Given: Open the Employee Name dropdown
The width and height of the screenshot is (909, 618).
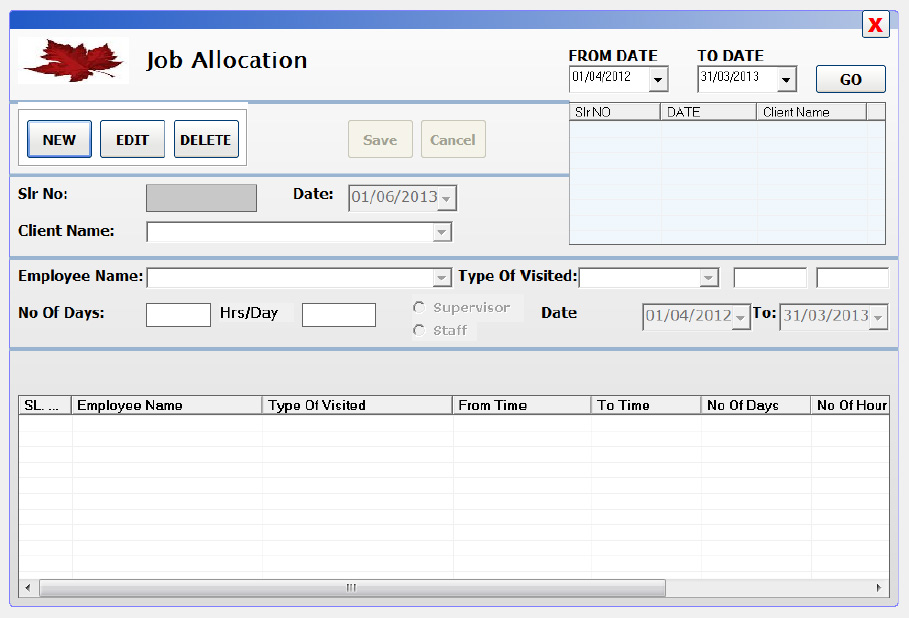Looking at the screenshot, I should tap(441, 277).
